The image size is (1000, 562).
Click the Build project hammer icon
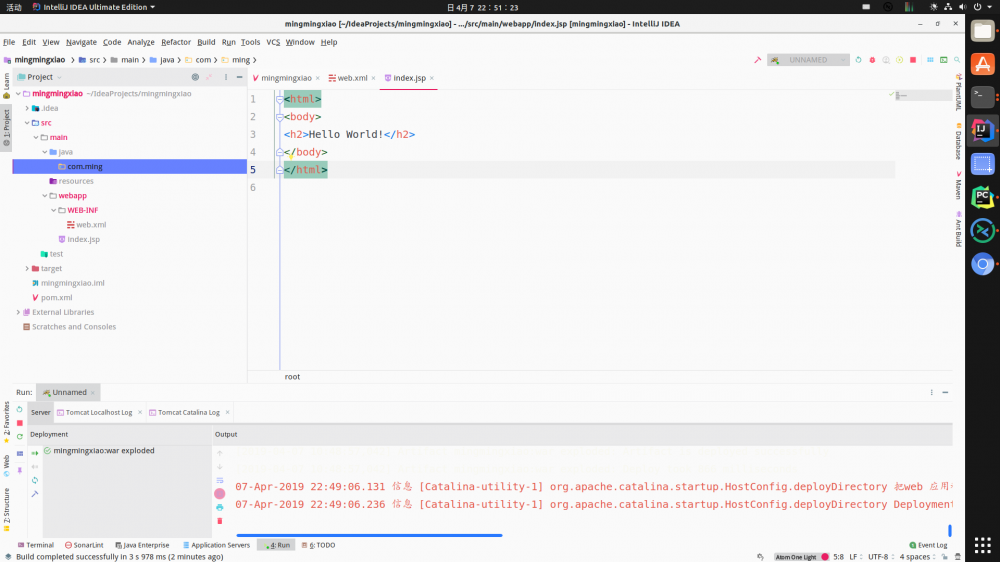(757, 60)
